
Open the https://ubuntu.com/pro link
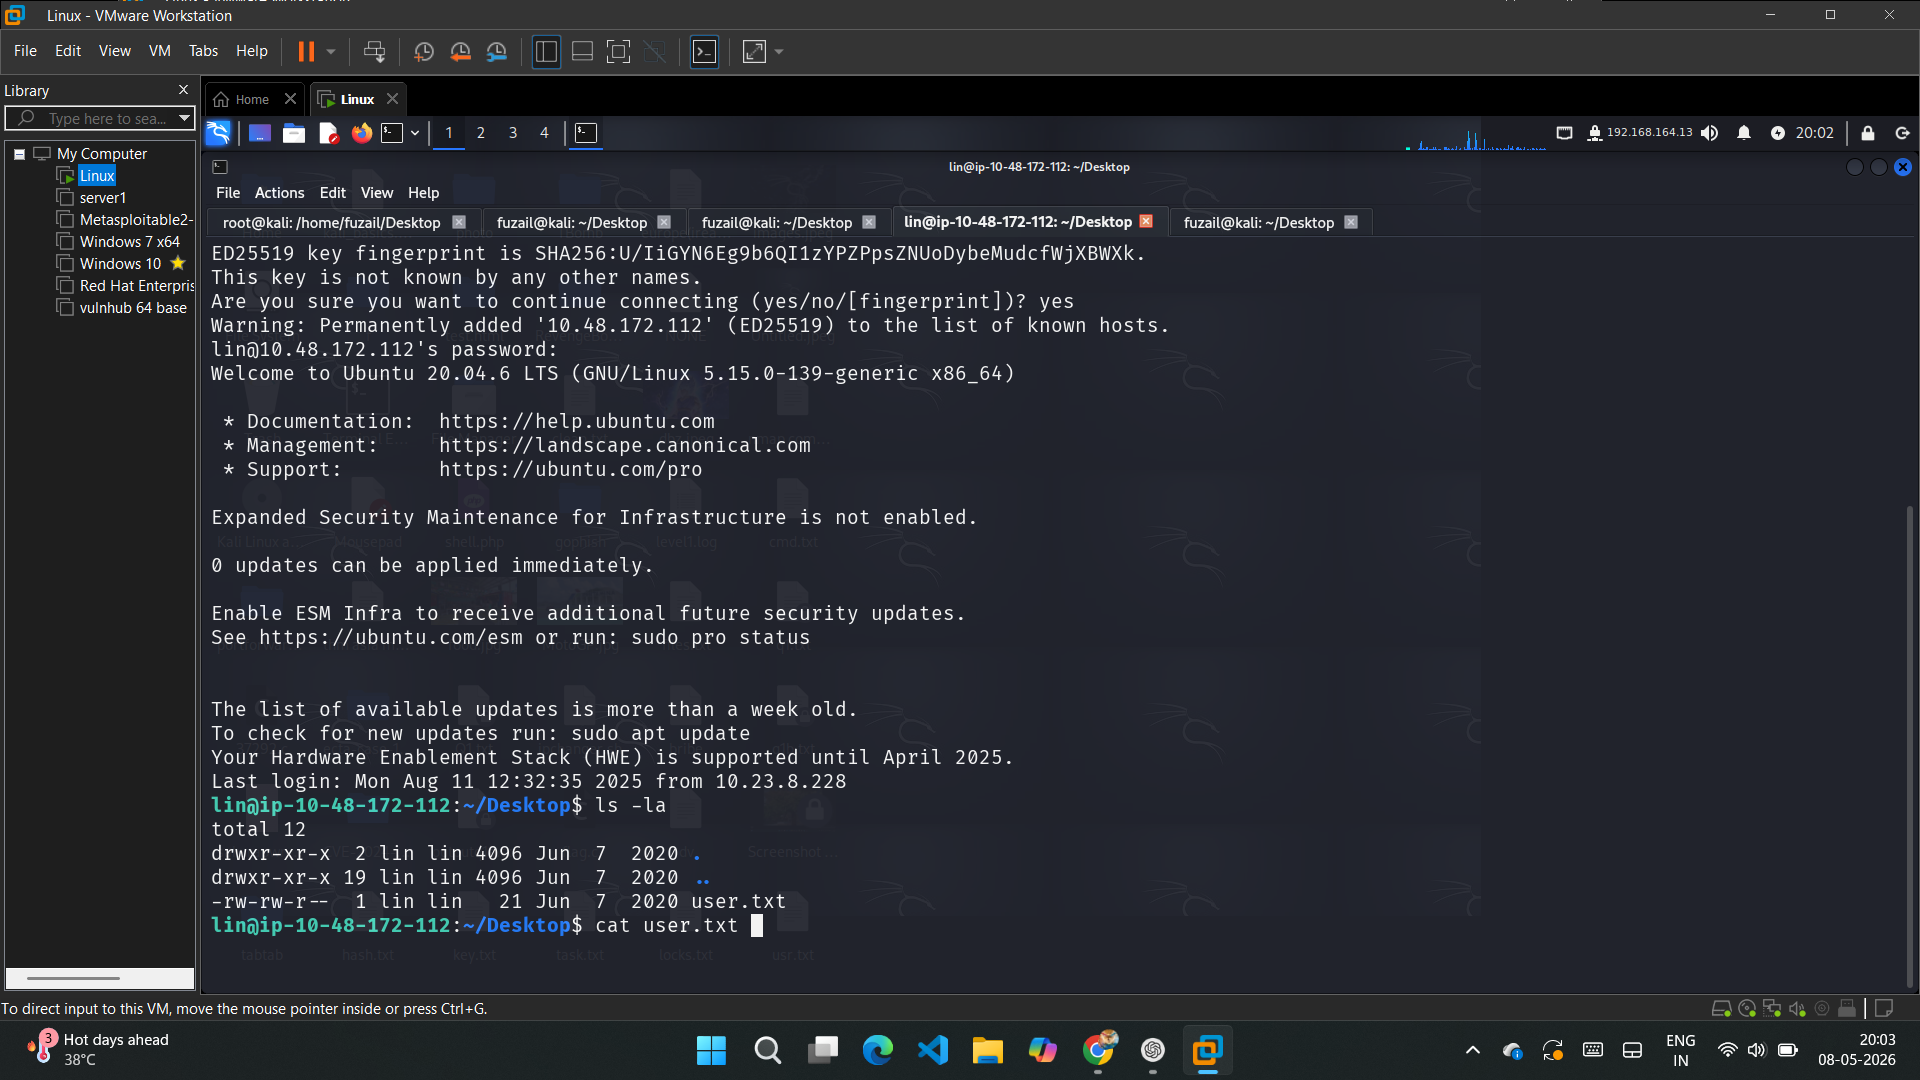pyautogui.click(x=571, y=469)
